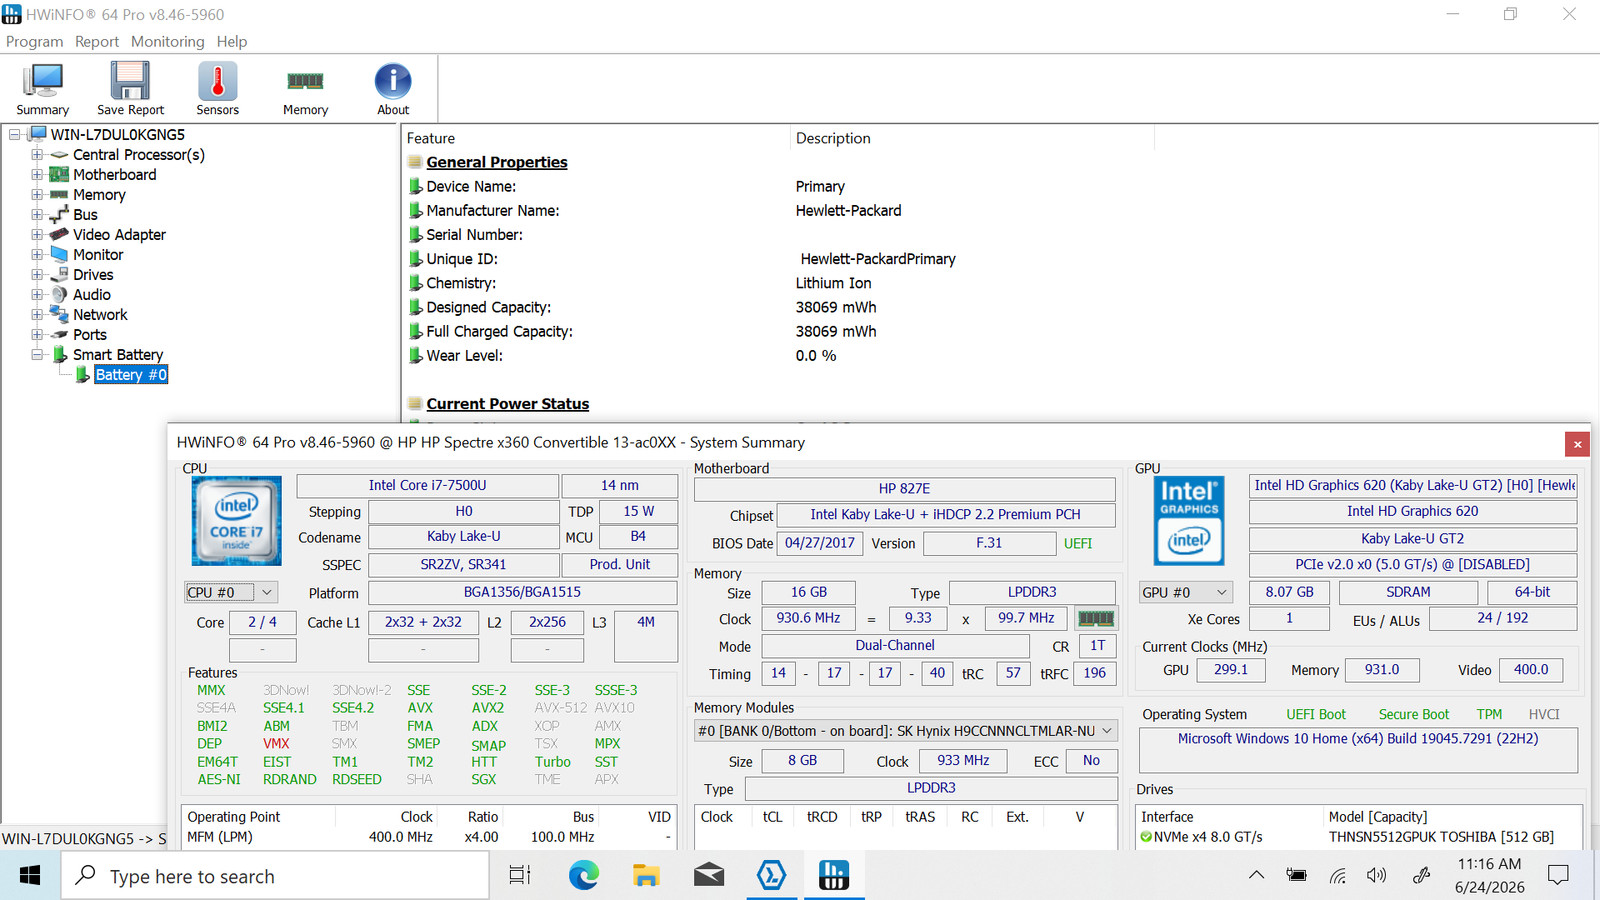Open the Sensors thermometer icon
The width and height of the screenshot is (1600, 900).
217,89
